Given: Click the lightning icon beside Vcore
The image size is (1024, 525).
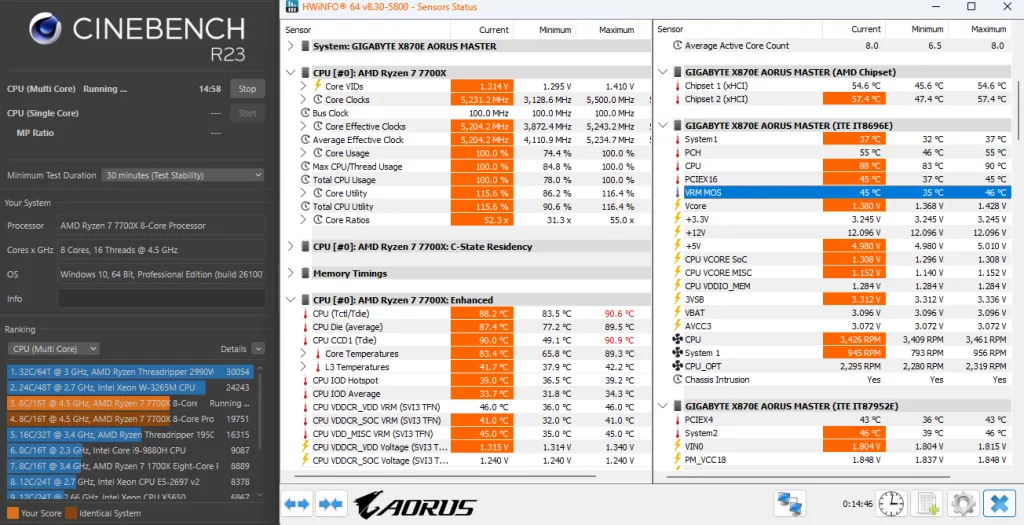Looking at the screenshot, I should 677,206.
